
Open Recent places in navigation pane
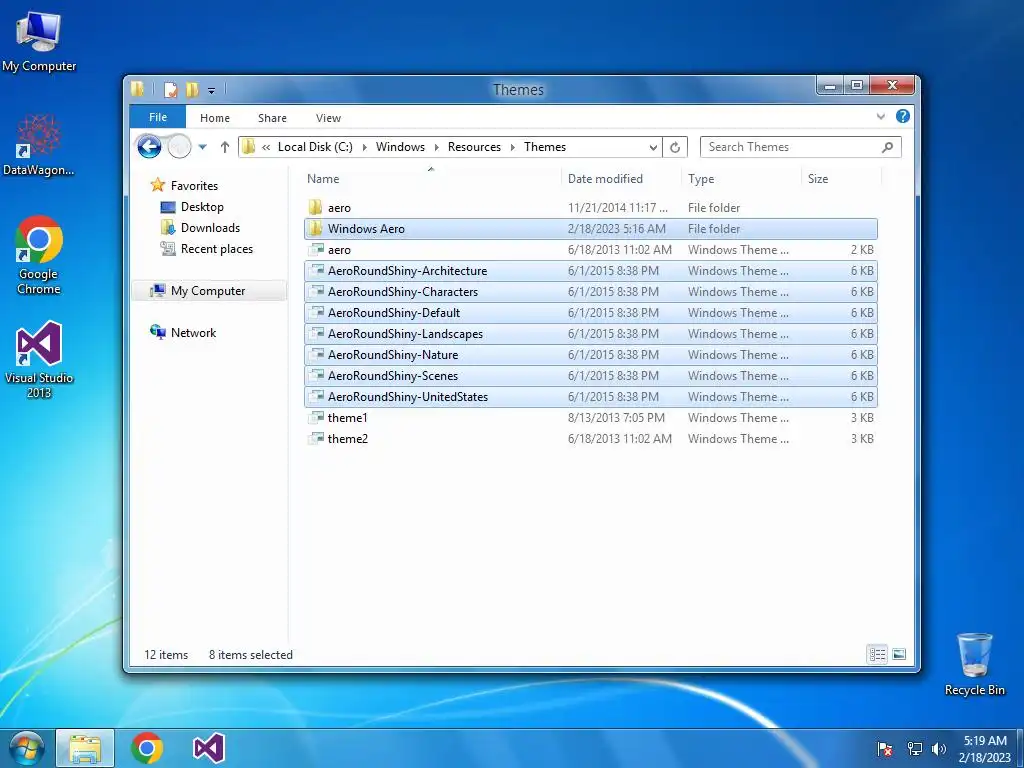point(216,248)
